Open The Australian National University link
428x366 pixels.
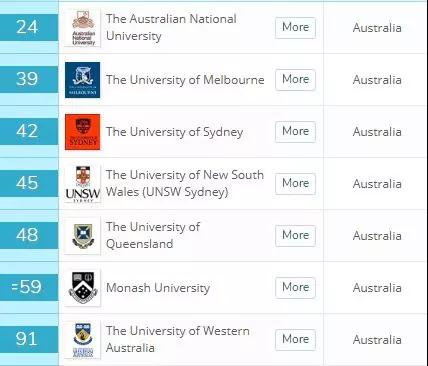click(x=171, y=27)
